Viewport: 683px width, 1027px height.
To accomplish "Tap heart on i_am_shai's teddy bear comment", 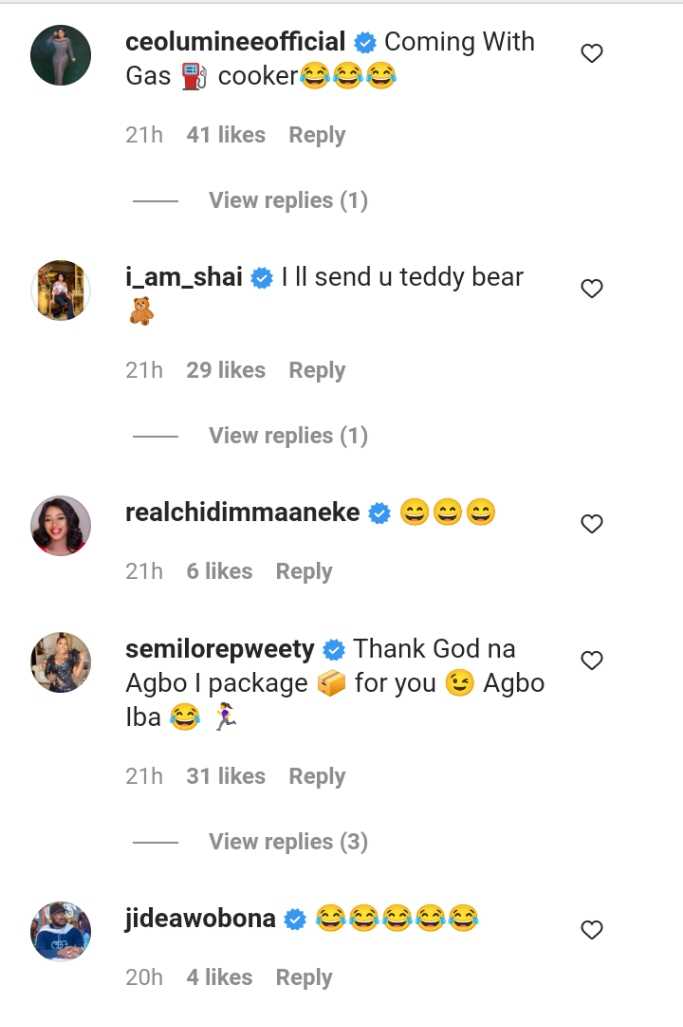I will (x=592, y=289).
